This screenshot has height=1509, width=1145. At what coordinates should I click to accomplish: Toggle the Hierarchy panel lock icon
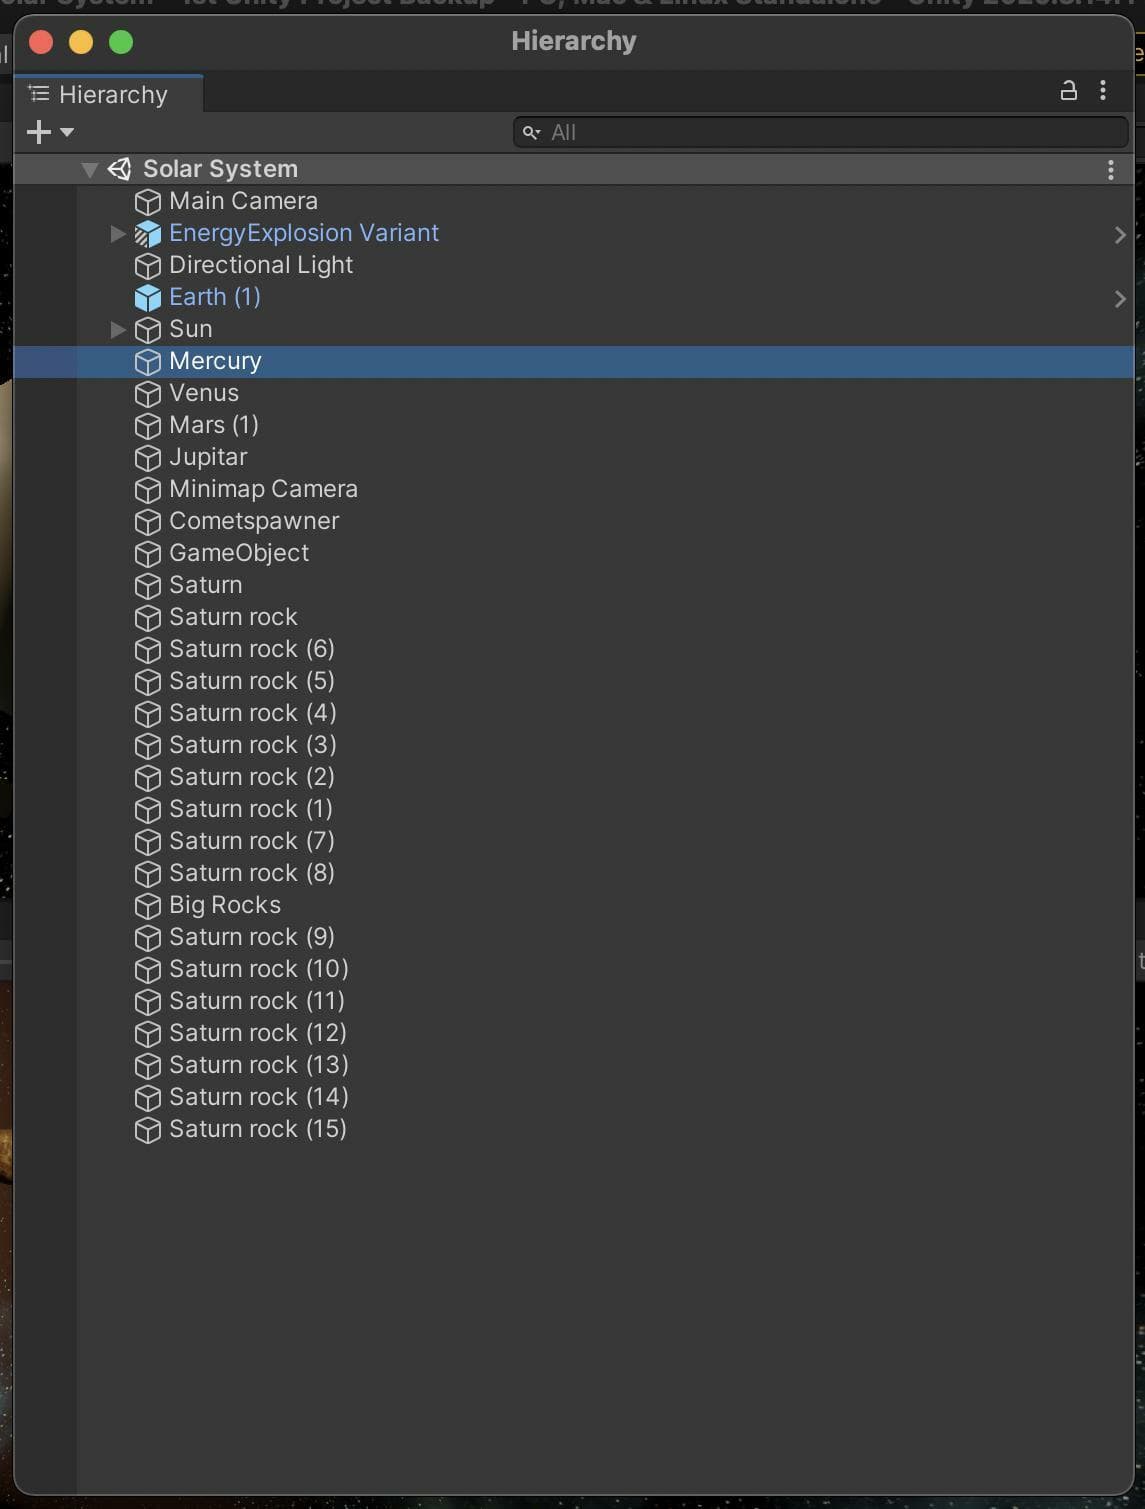pyautogui.click(x=1068, y=91)
